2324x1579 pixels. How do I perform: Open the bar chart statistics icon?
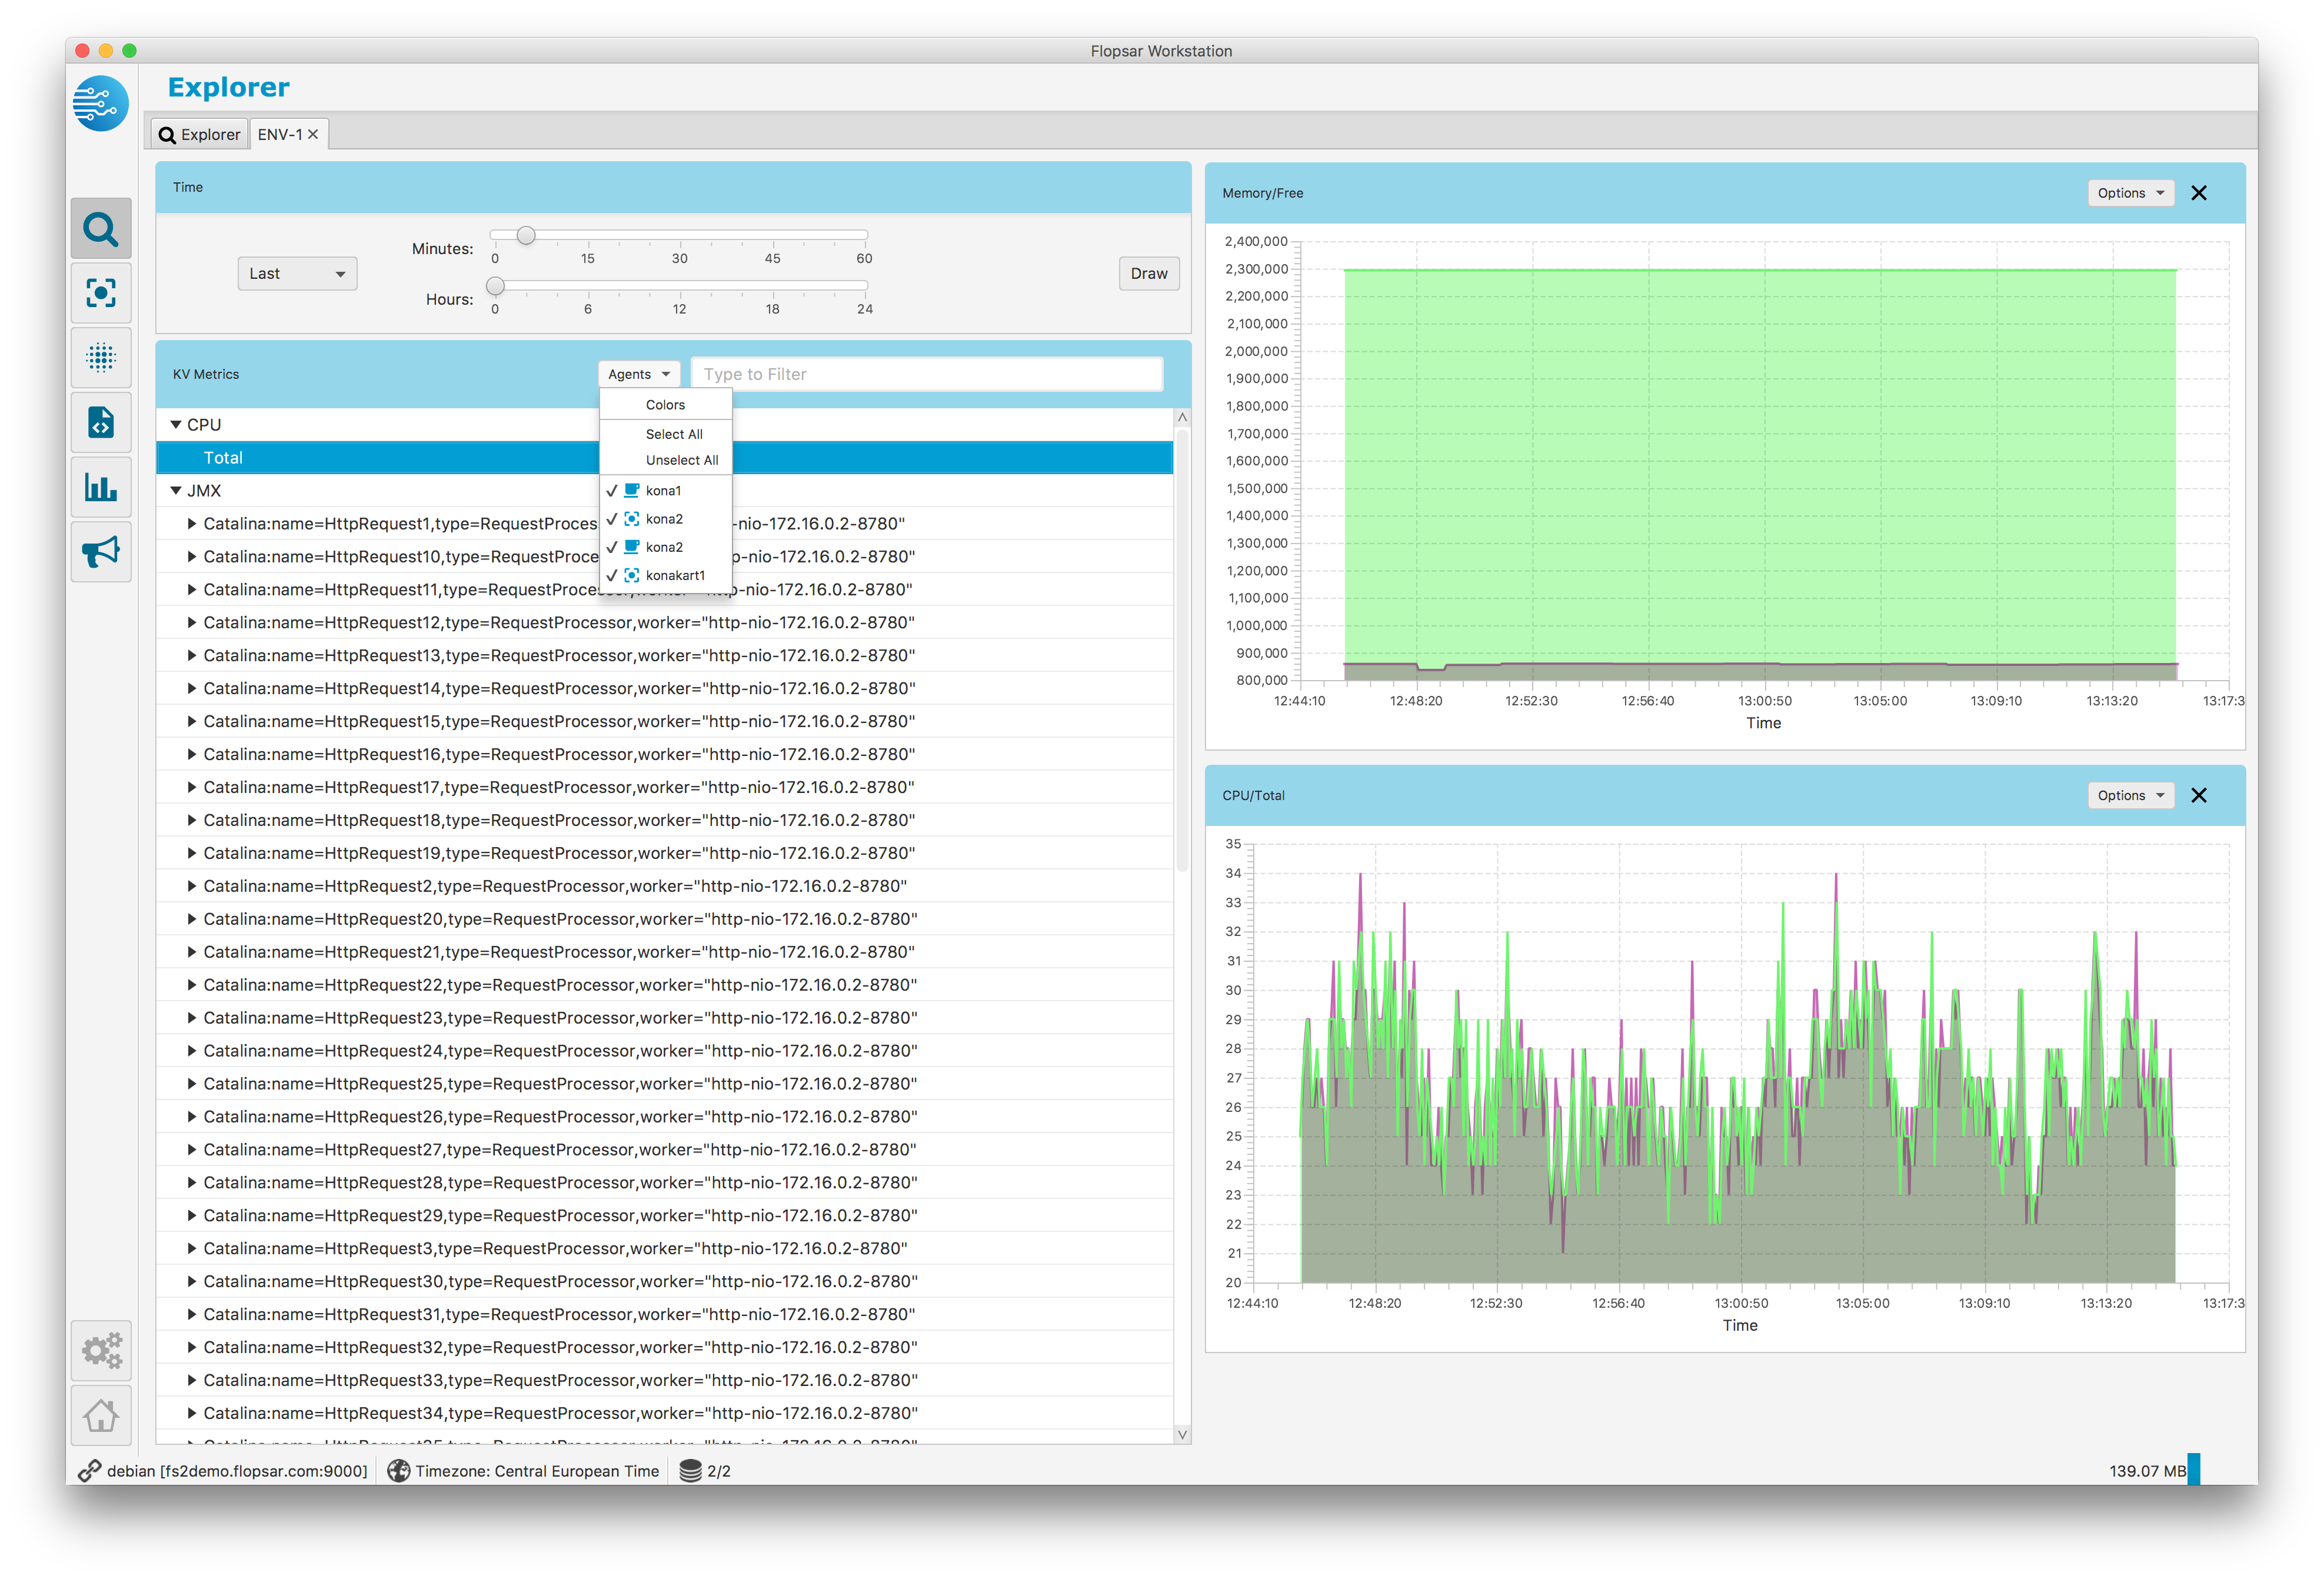coord(101,487)
